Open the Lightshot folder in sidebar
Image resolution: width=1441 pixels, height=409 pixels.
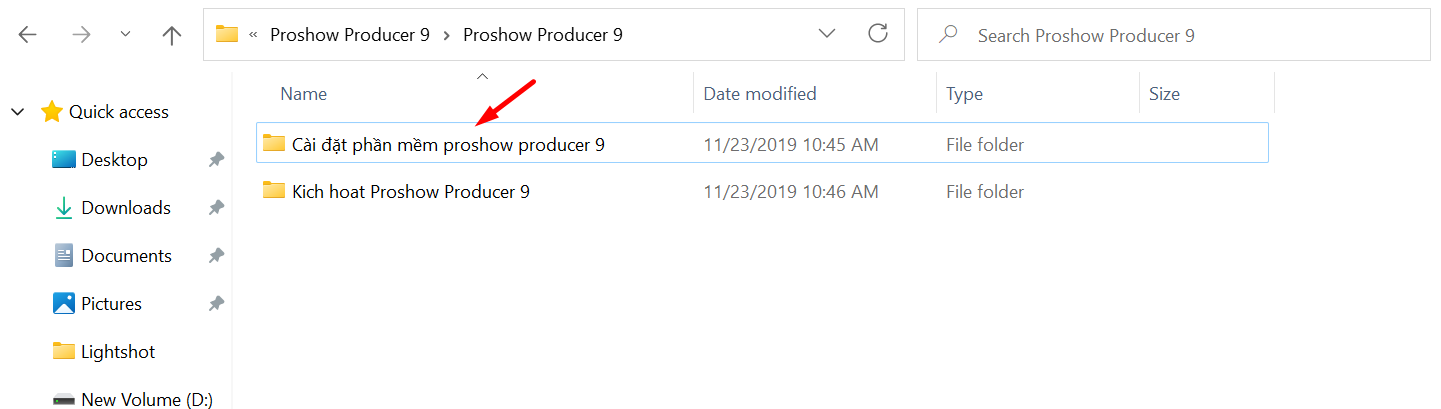point(118,352)
